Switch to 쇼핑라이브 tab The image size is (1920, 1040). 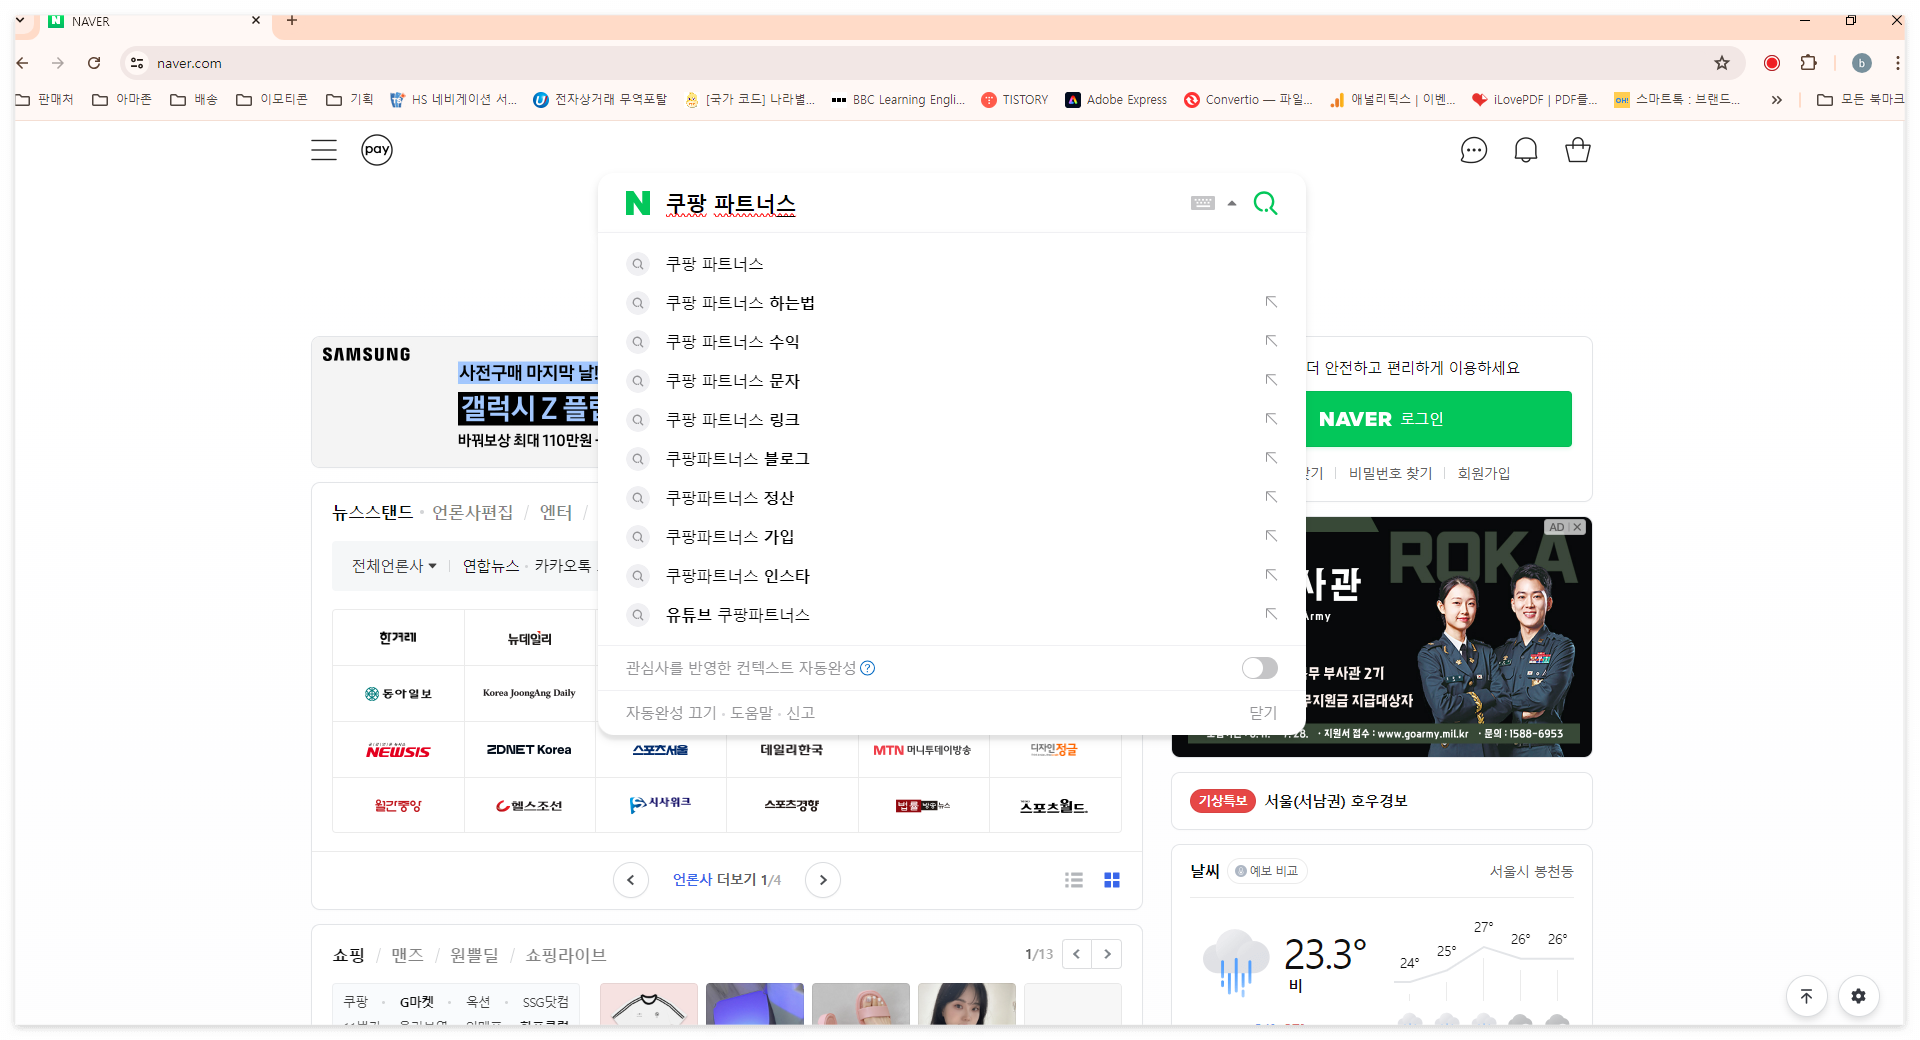[566, 955]
